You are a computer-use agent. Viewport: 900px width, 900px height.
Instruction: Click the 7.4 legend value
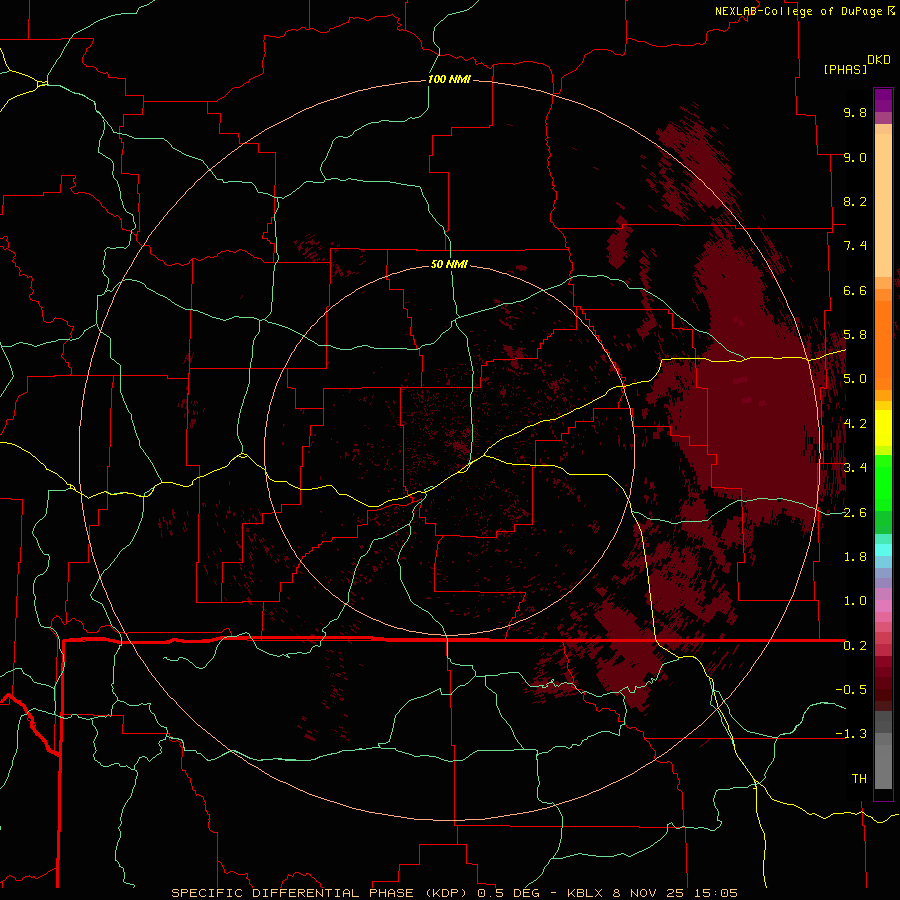point(855,246)
